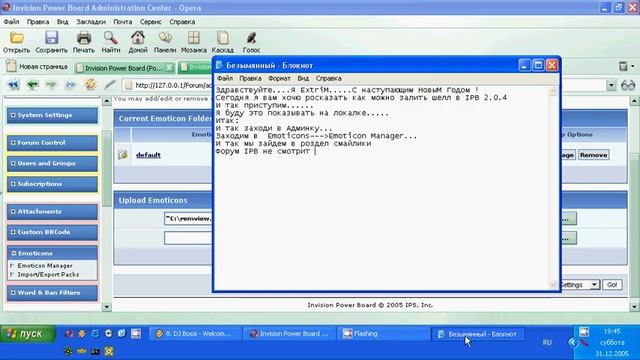Click the Go! button

click(x=612, y=285)
